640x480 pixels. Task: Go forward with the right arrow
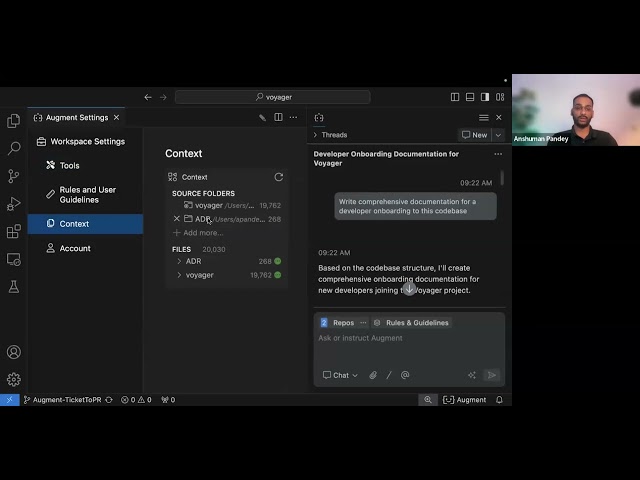tap(163, 97)
